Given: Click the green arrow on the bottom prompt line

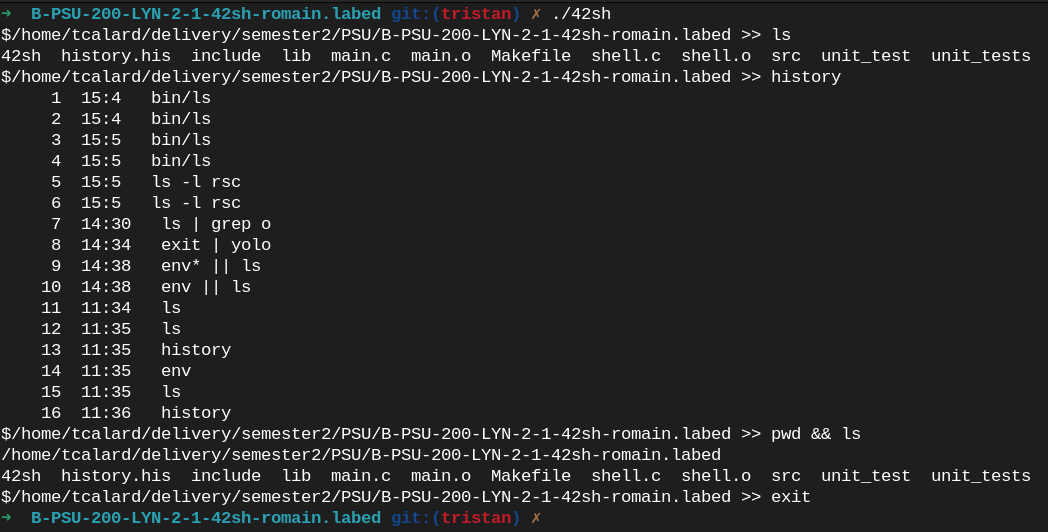Looking at the screenshot, I should point(7,518).
